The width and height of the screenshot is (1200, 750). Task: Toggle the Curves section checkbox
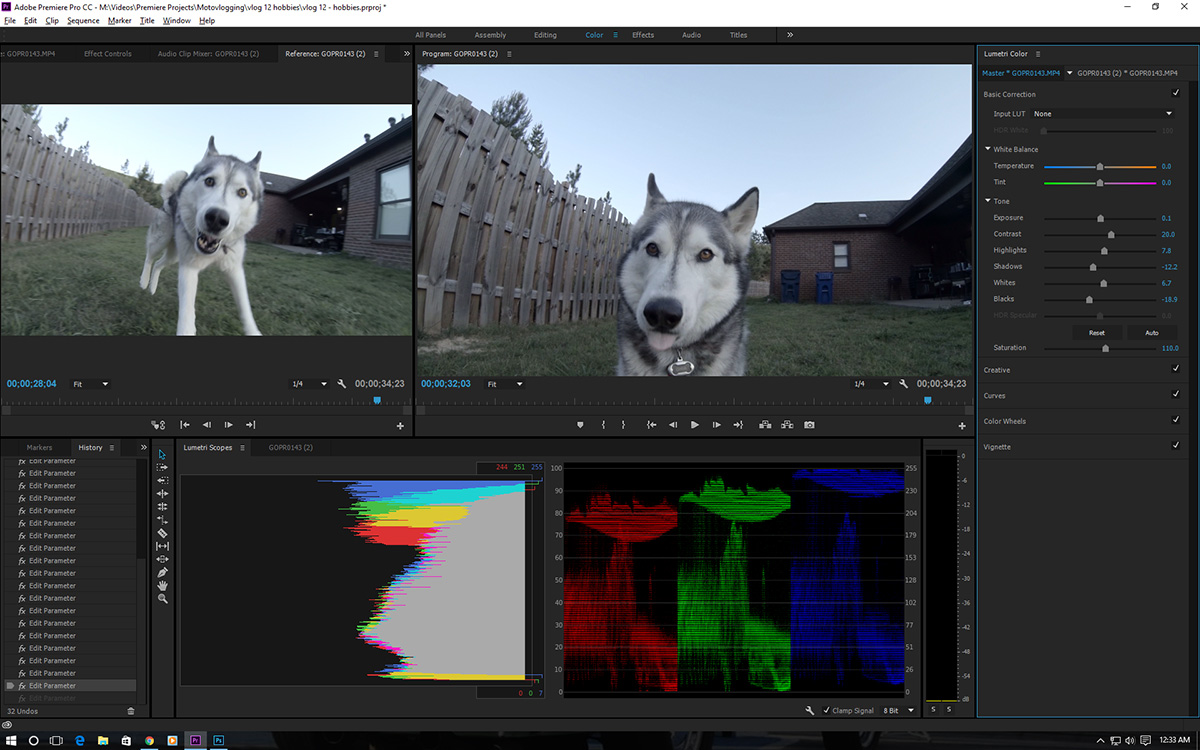click(x=1176, y=395)
